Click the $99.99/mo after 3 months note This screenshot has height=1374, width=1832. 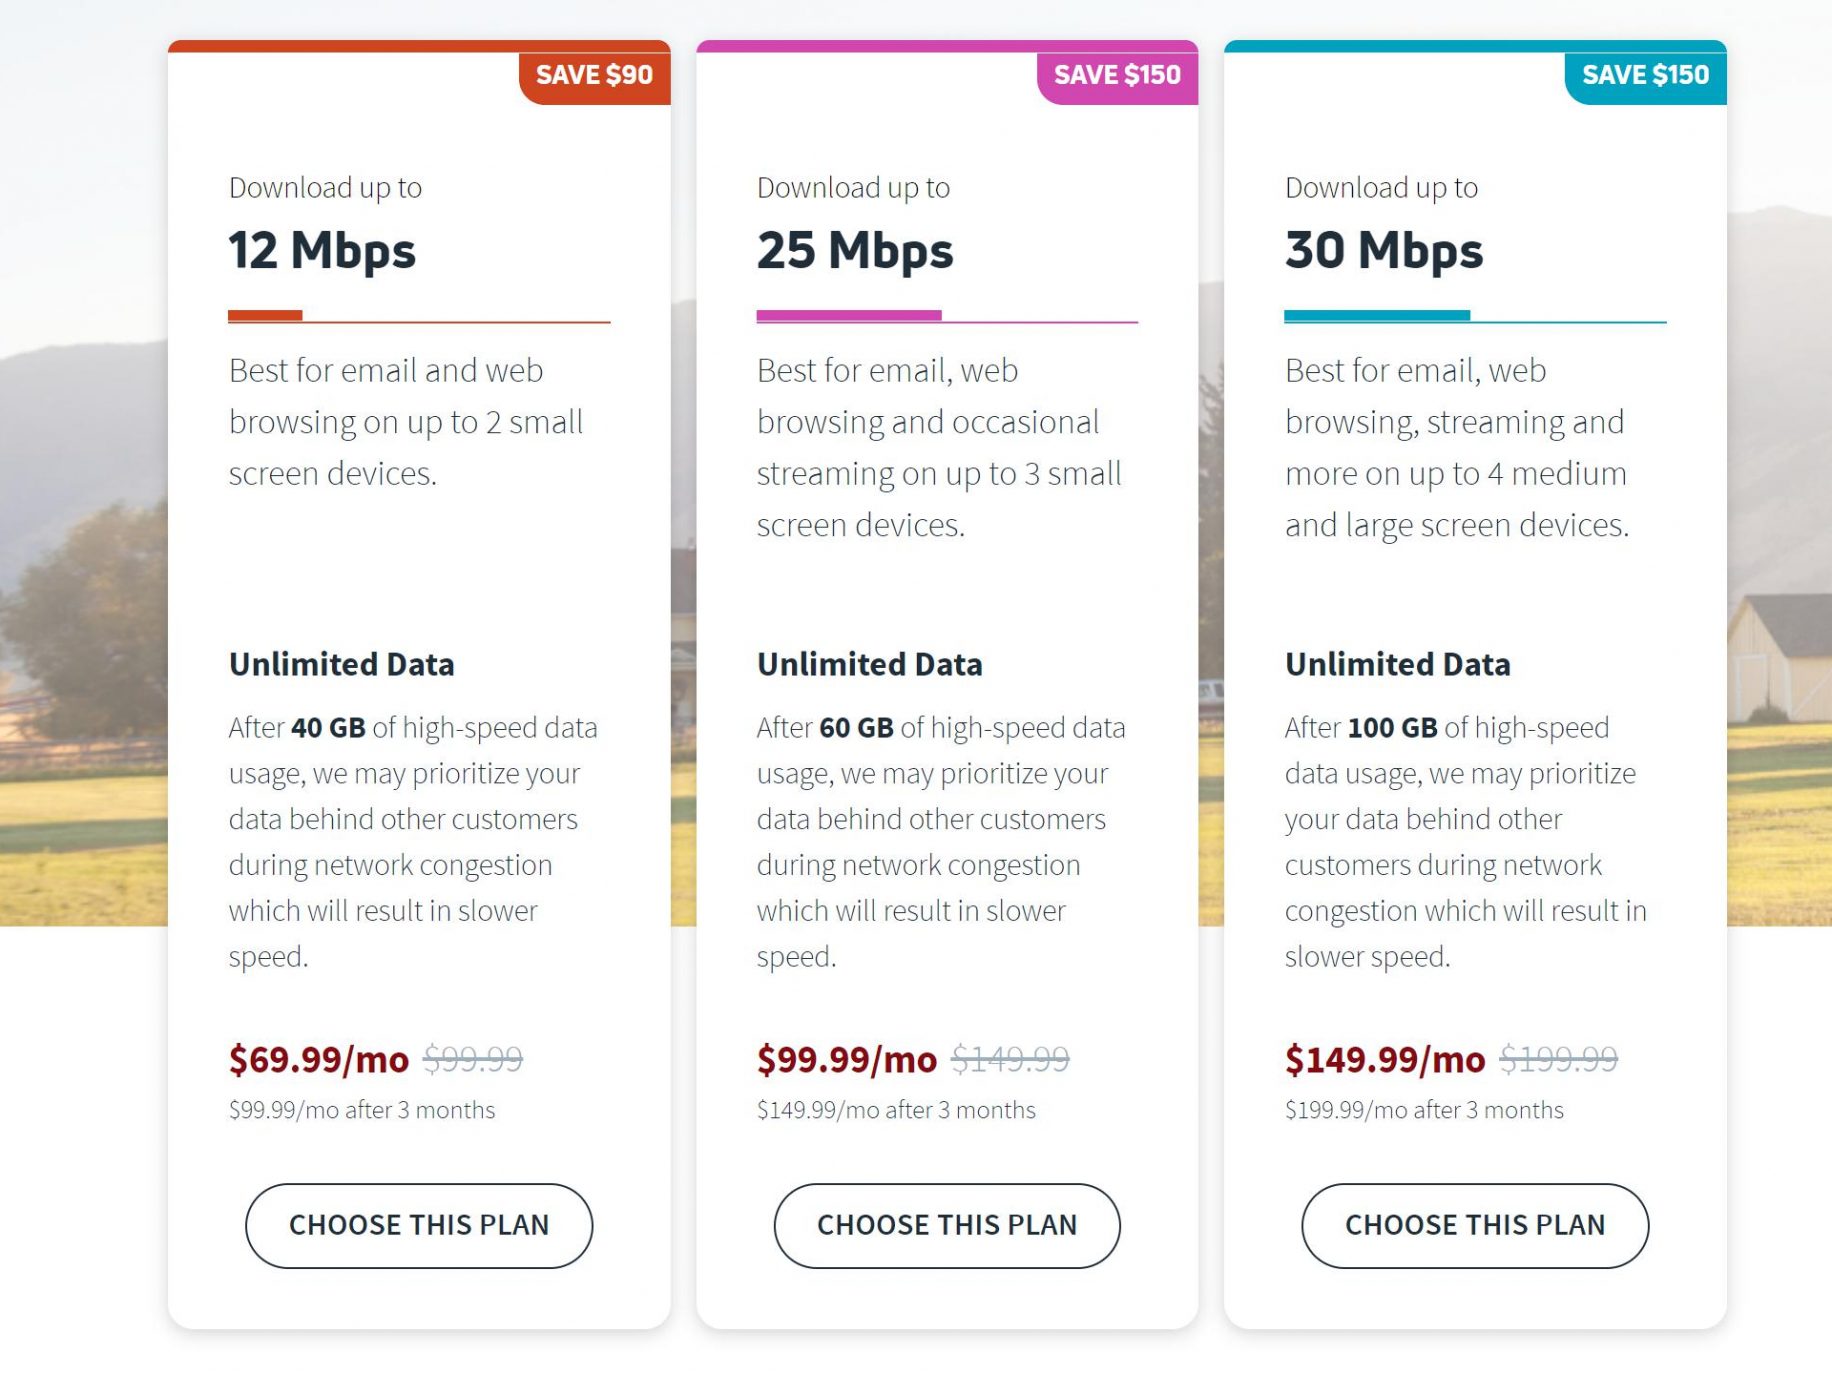[x=362, y=1110]
